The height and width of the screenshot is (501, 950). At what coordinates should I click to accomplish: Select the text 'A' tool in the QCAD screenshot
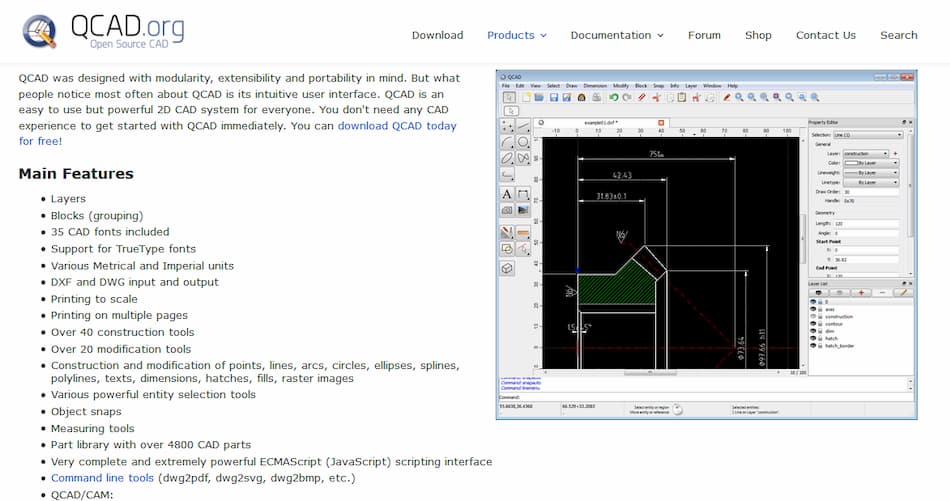point(507,194)
